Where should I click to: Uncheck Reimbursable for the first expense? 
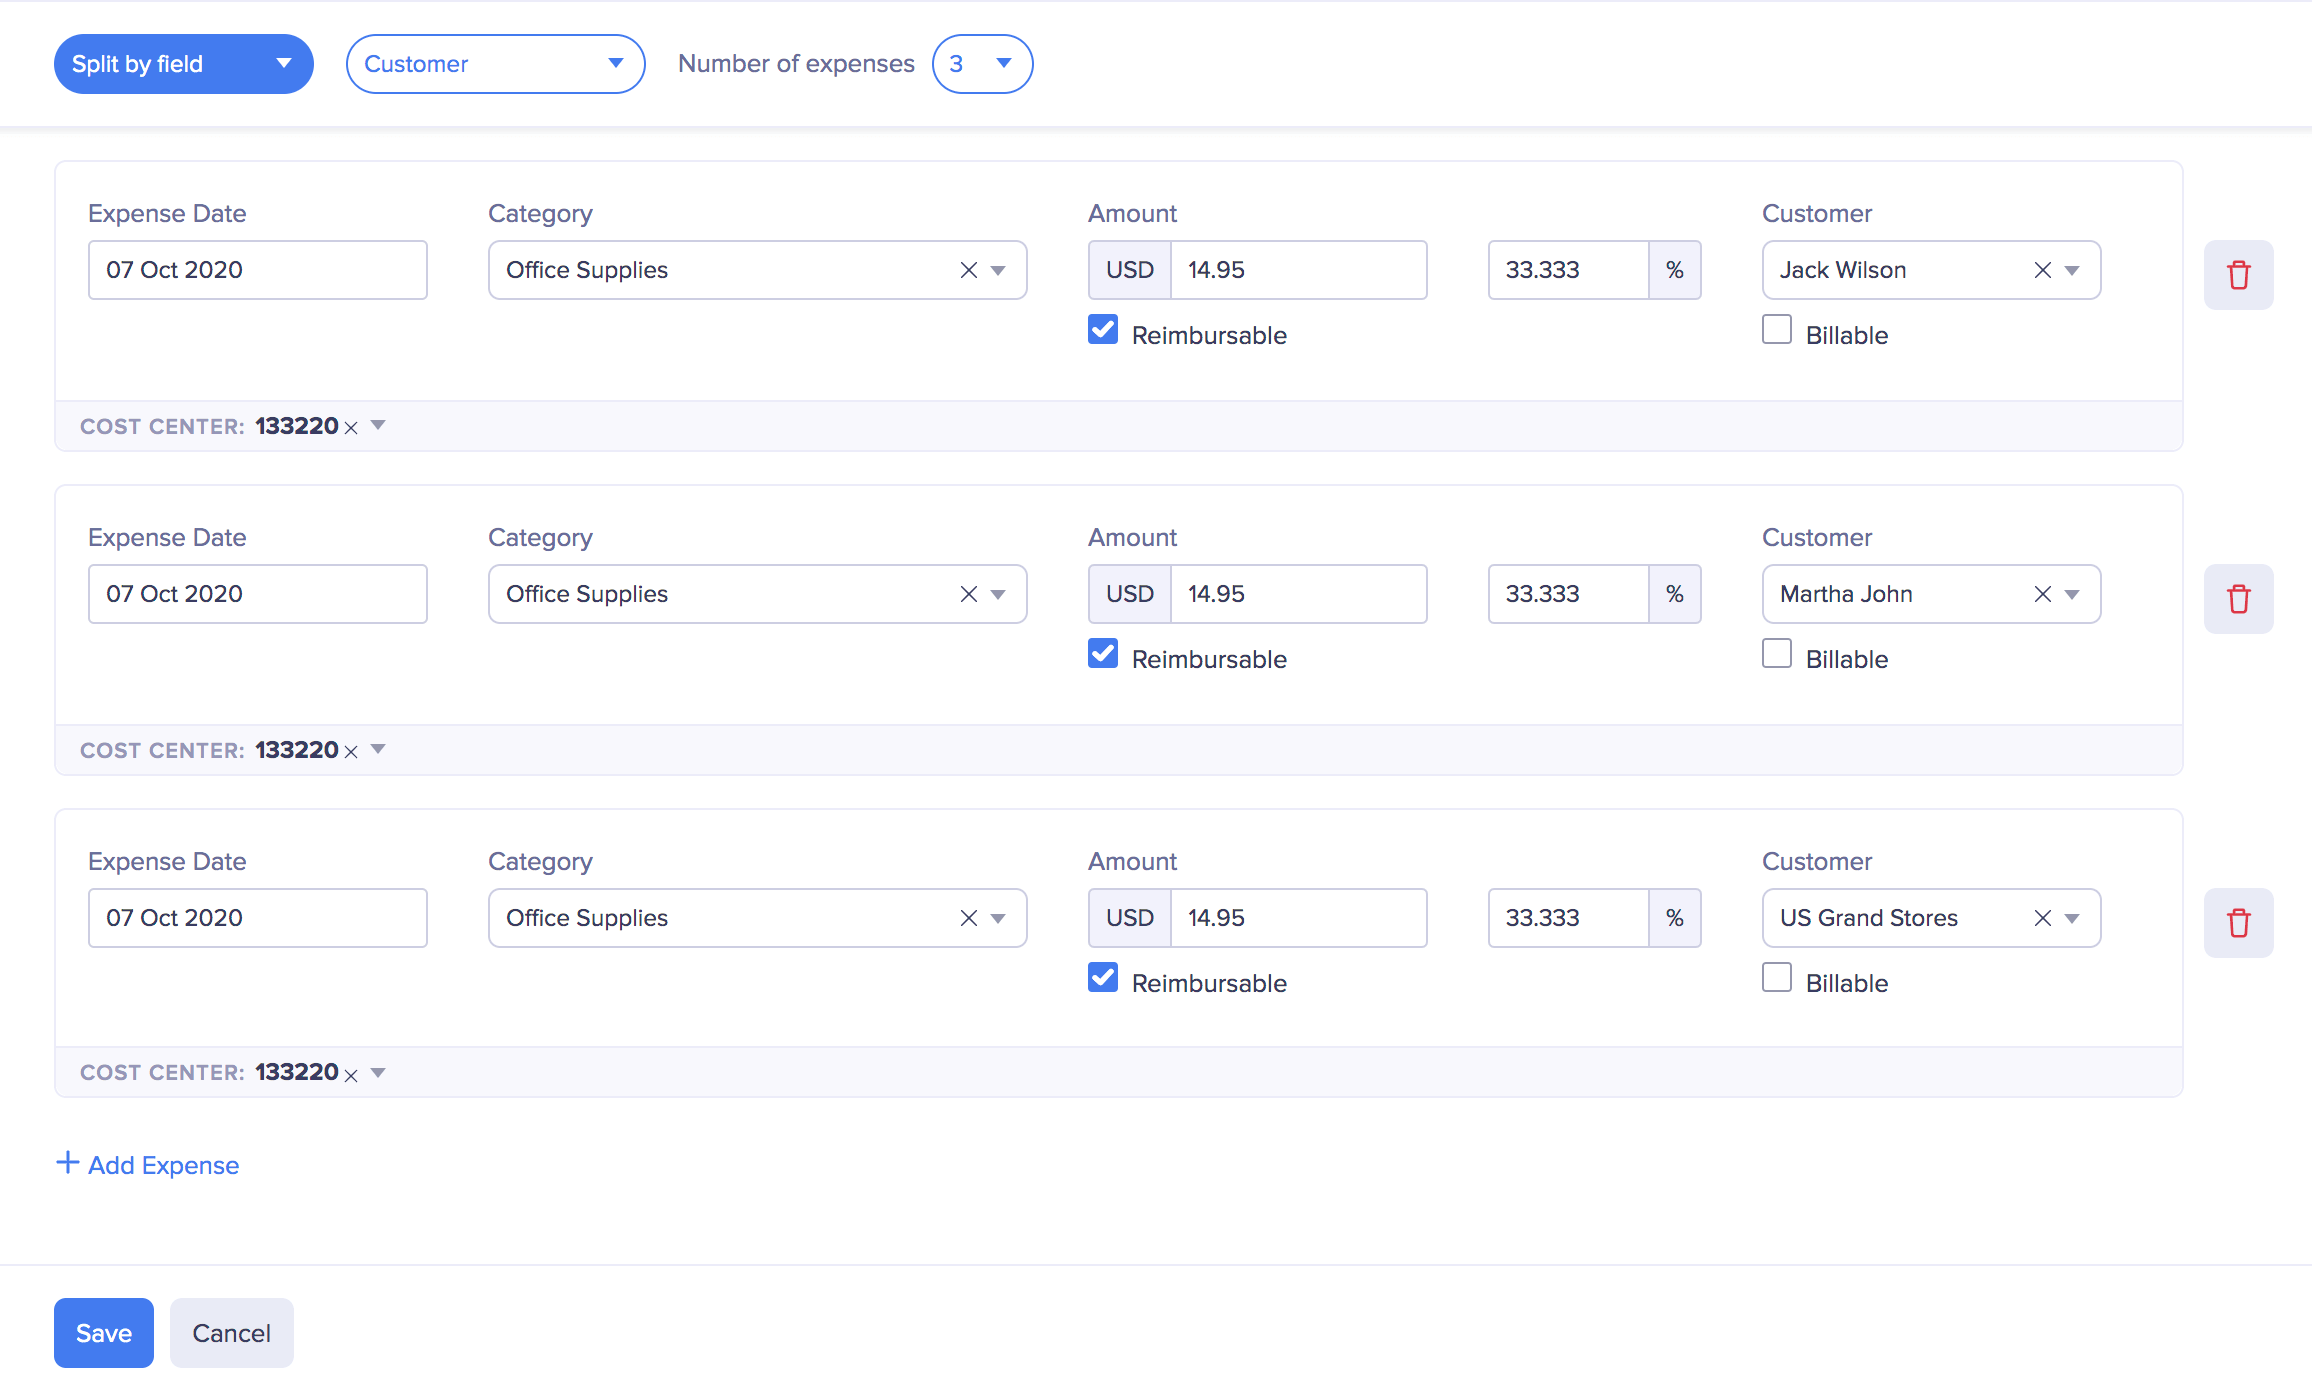coord(1103,330)
